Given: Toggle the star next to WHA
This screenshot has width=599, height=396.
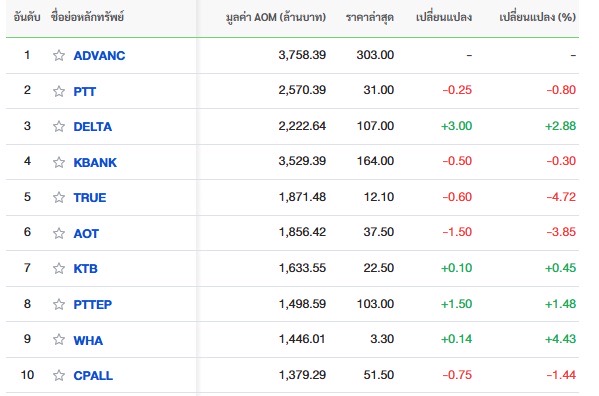Looking at the screenshot, I should (x=59, y=339).
